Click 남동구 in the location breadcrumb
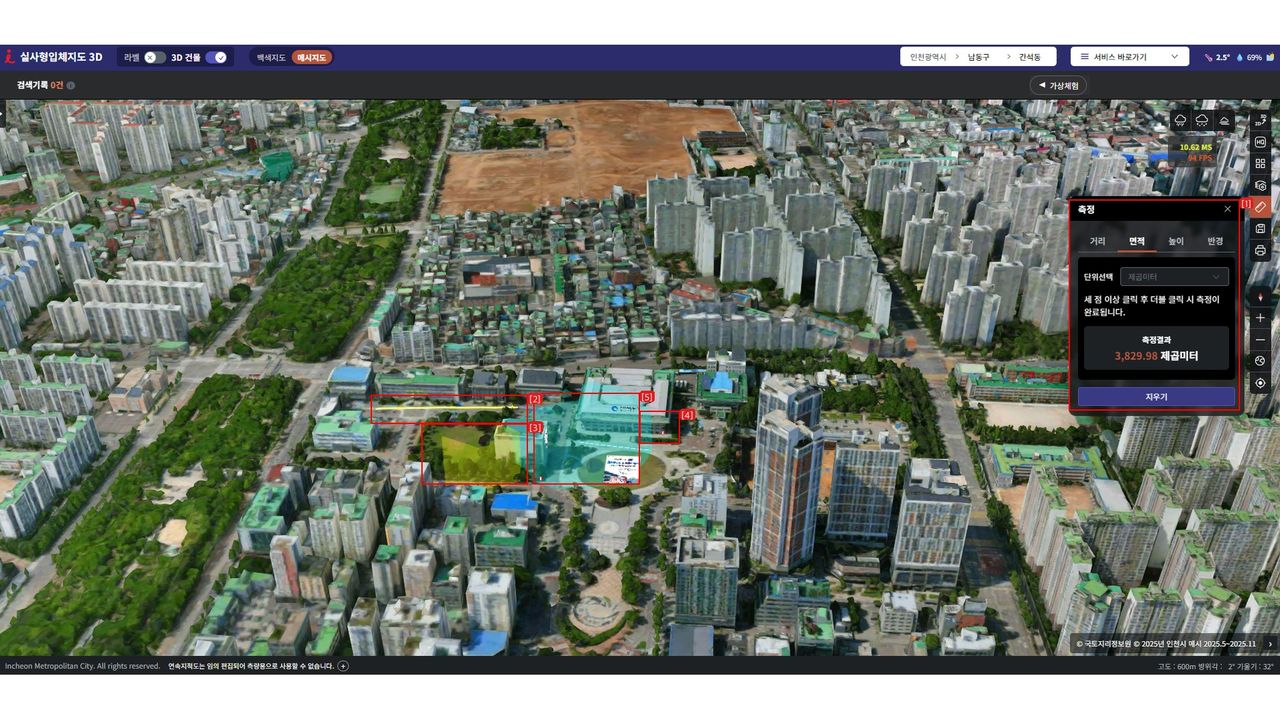Image resolution: width=1280 pixels, height=720 pixels. (x=978, y=58)
